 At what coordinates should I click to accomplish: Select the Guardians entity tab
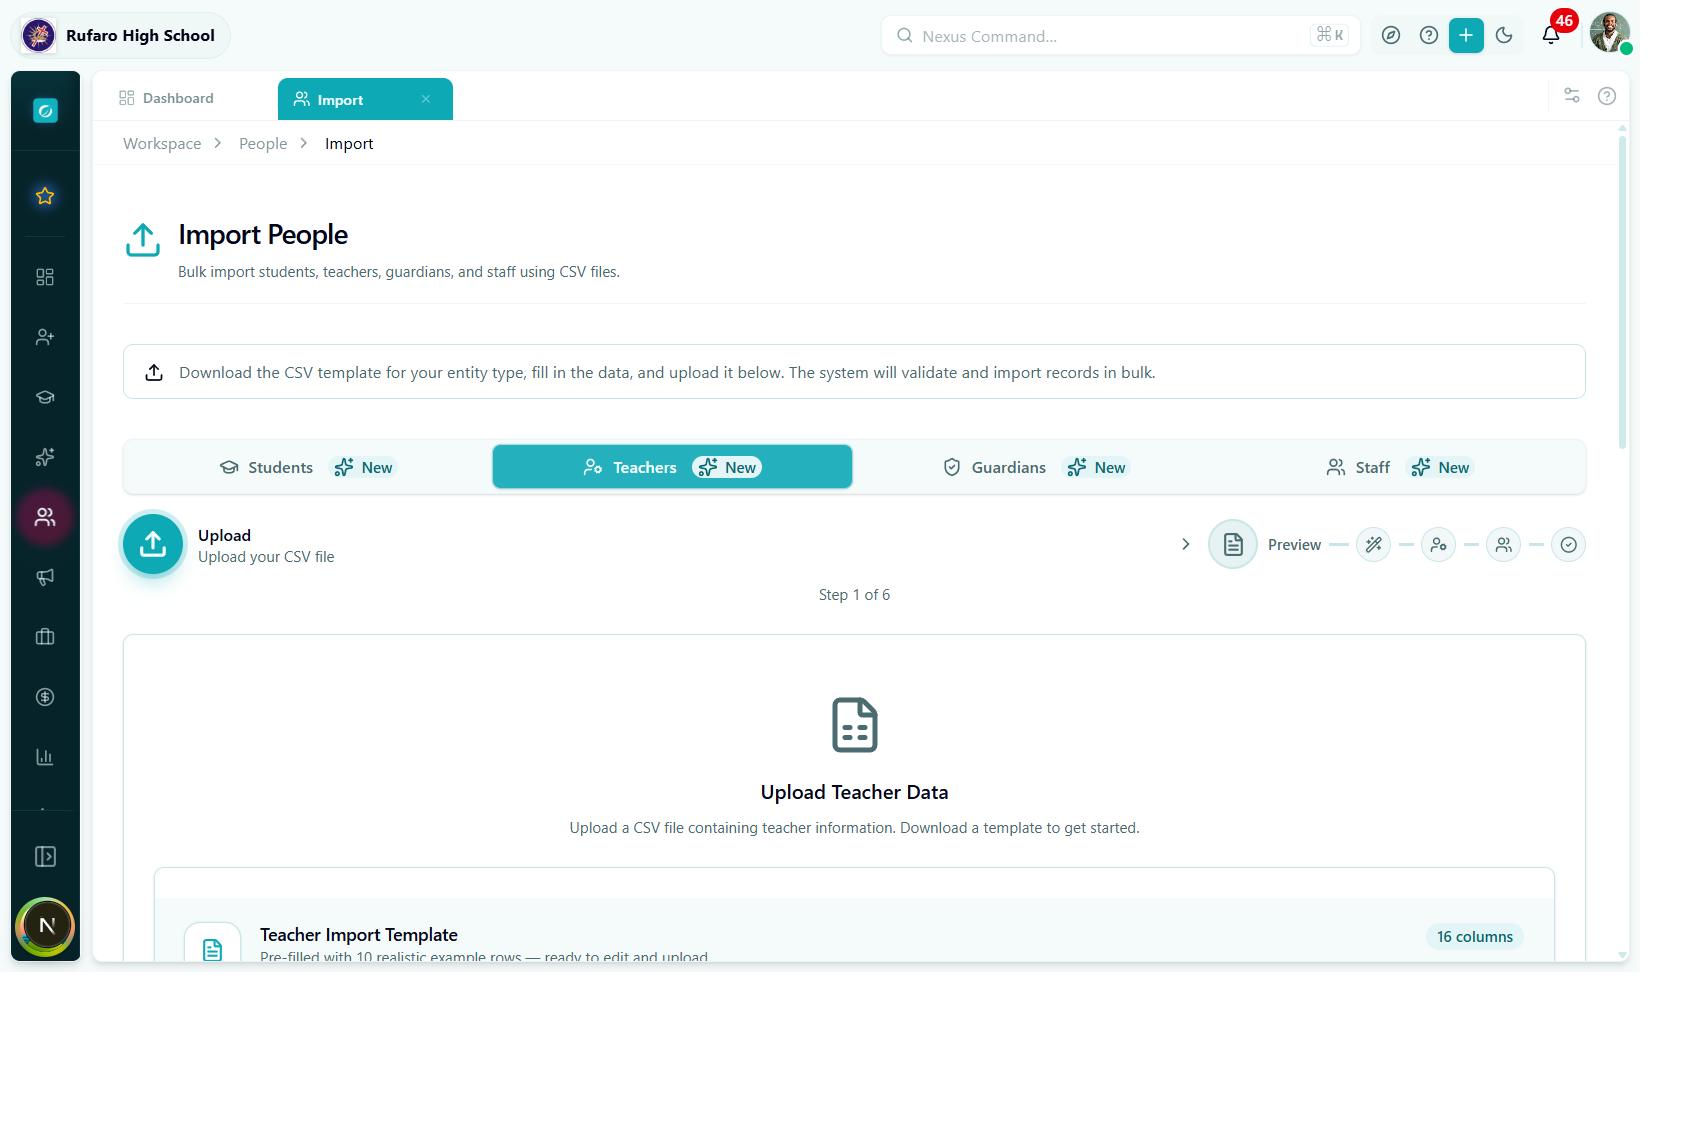[x=1036, y=467]
